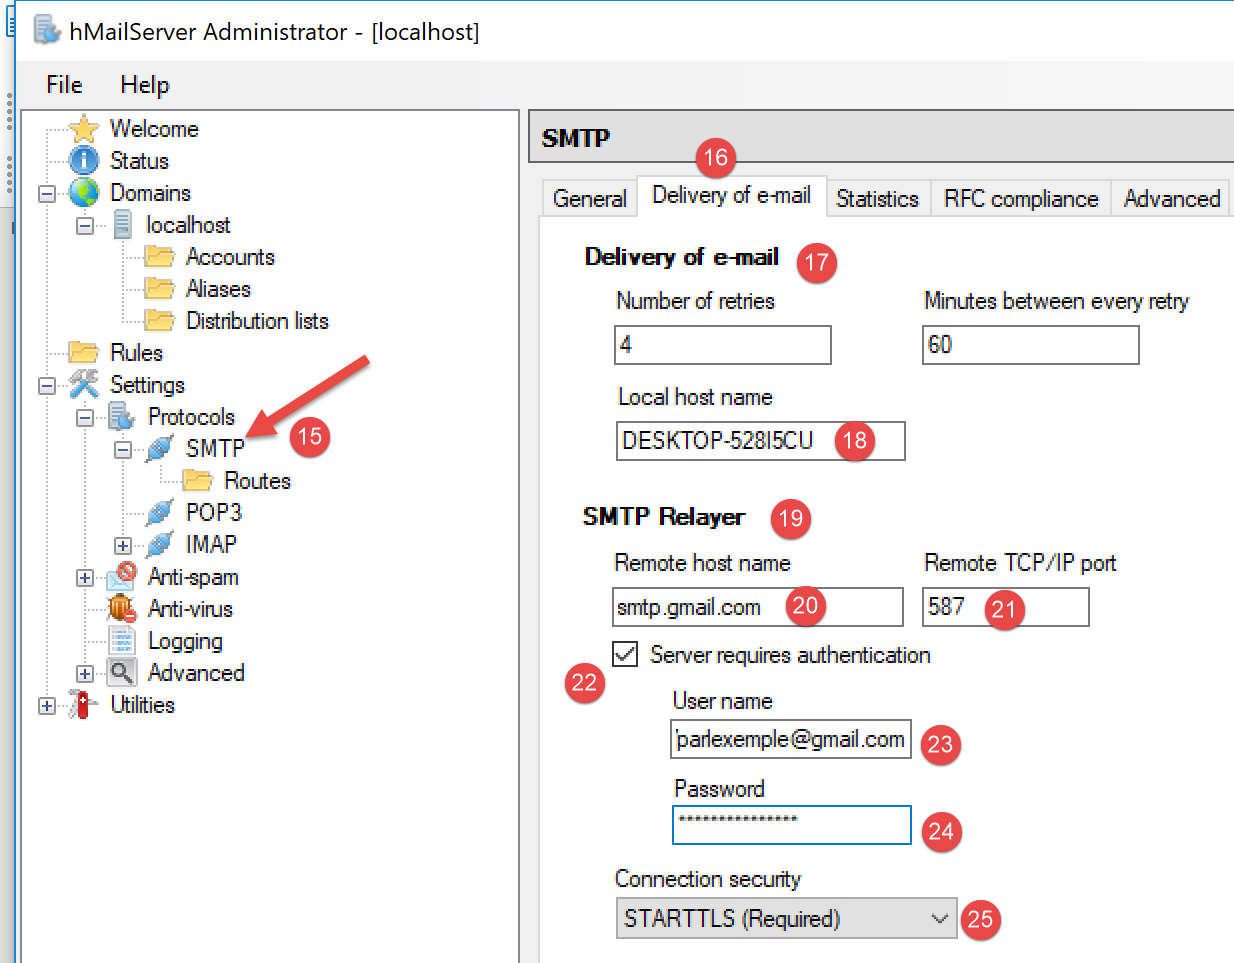Expand the IMAP tree node

(x=122, y=546)
